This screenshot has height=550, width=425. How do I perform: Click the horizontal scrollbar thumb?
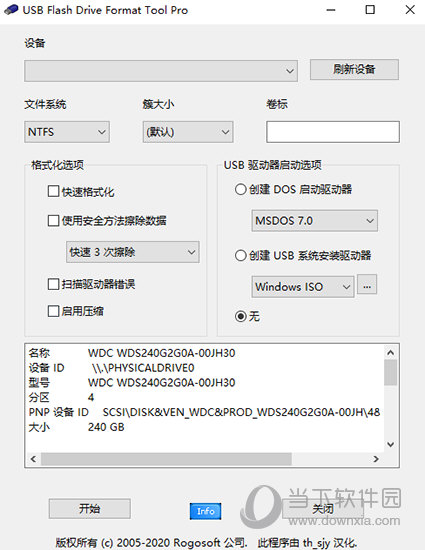click(166, 459)
